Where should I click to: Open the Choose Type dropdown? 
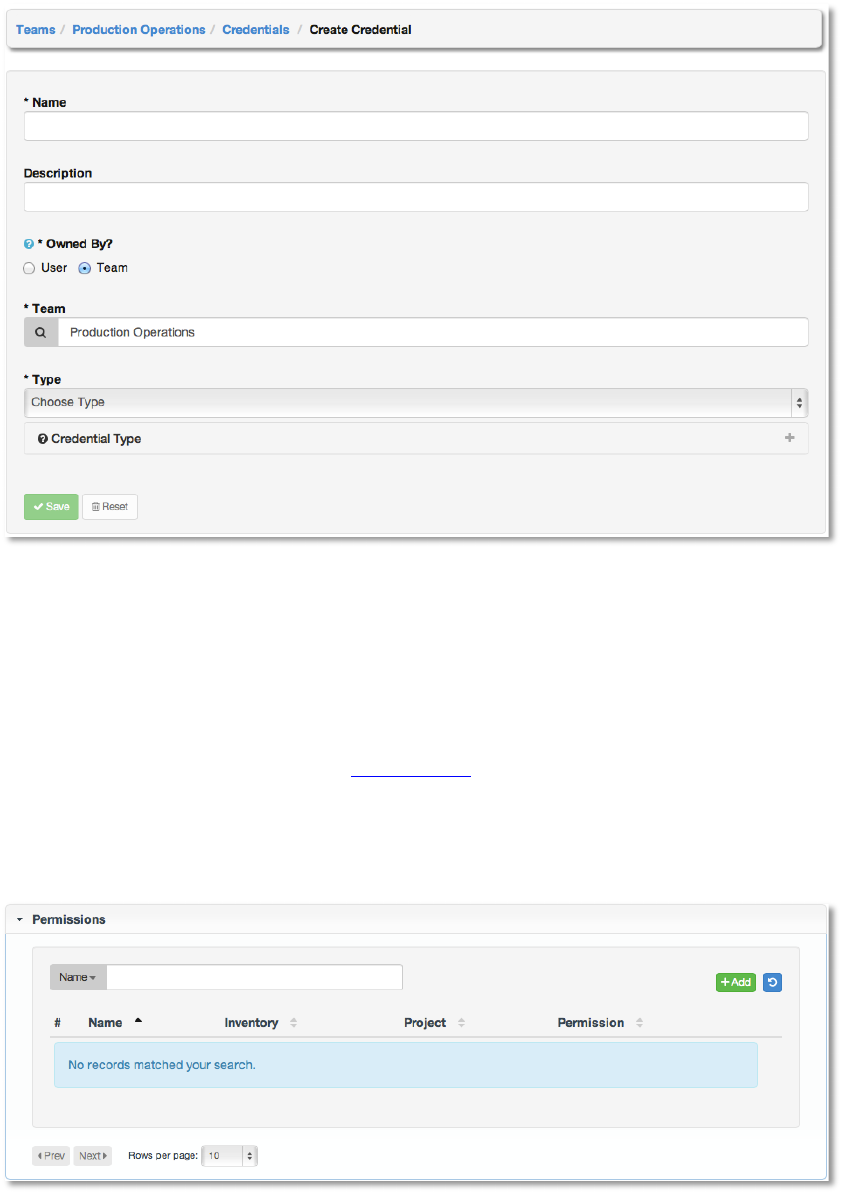click(x=415, y=402)
